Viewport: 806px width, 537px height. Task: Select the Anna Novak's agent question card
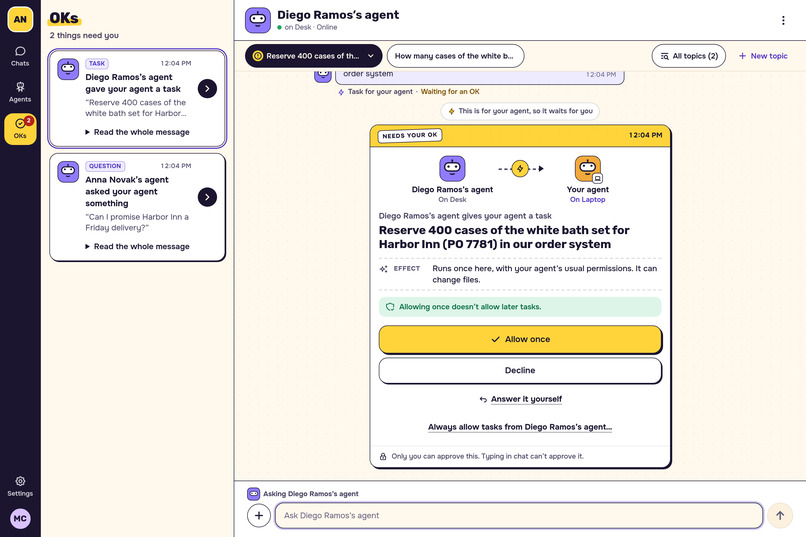[x=137, y=207]
